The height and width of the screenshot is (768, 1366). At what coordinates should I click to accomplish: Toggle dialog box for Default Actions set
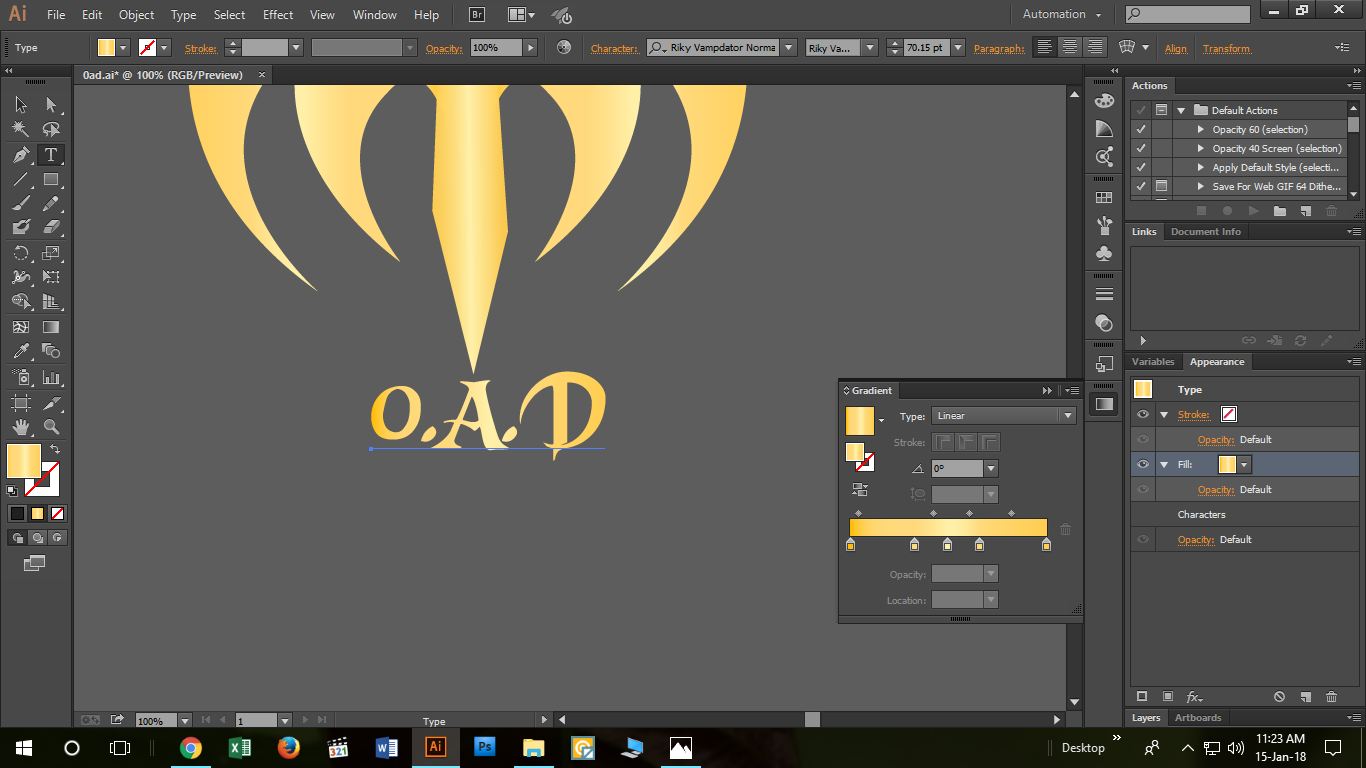(x=1161, y=110)
